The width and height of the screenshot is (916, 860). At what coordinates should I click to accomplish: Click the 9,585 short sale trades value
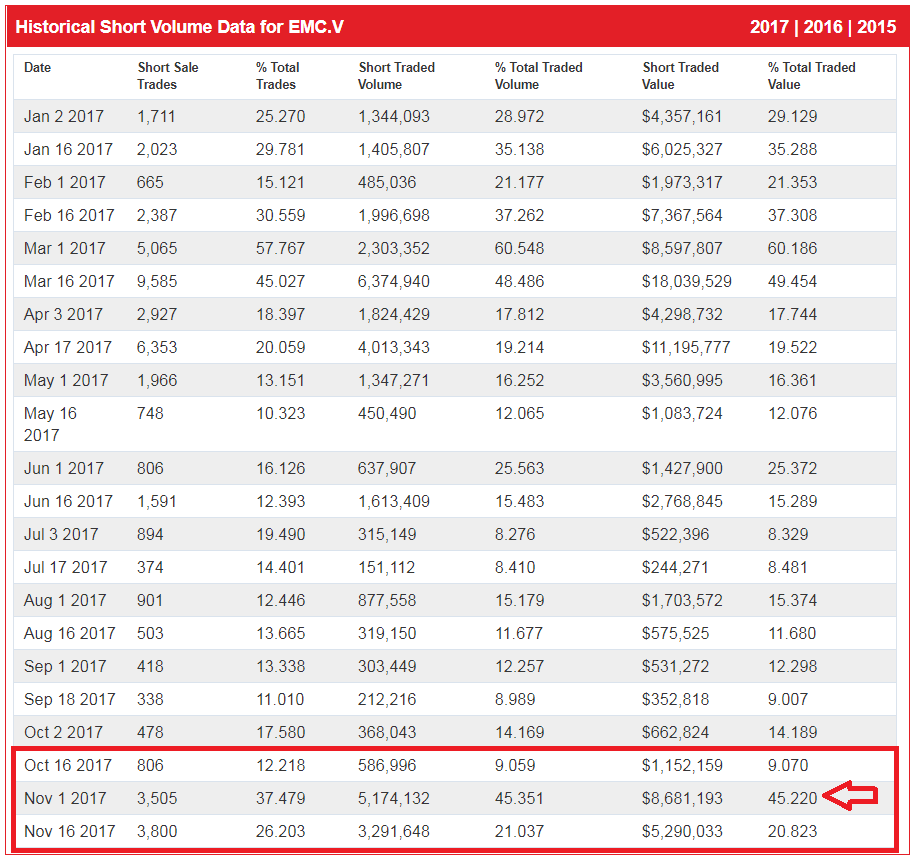[x=157, y=282]
